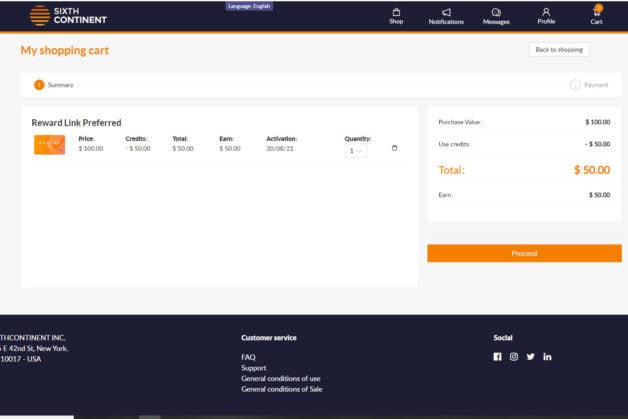Open General conditions of use

(x=281, y=379)
